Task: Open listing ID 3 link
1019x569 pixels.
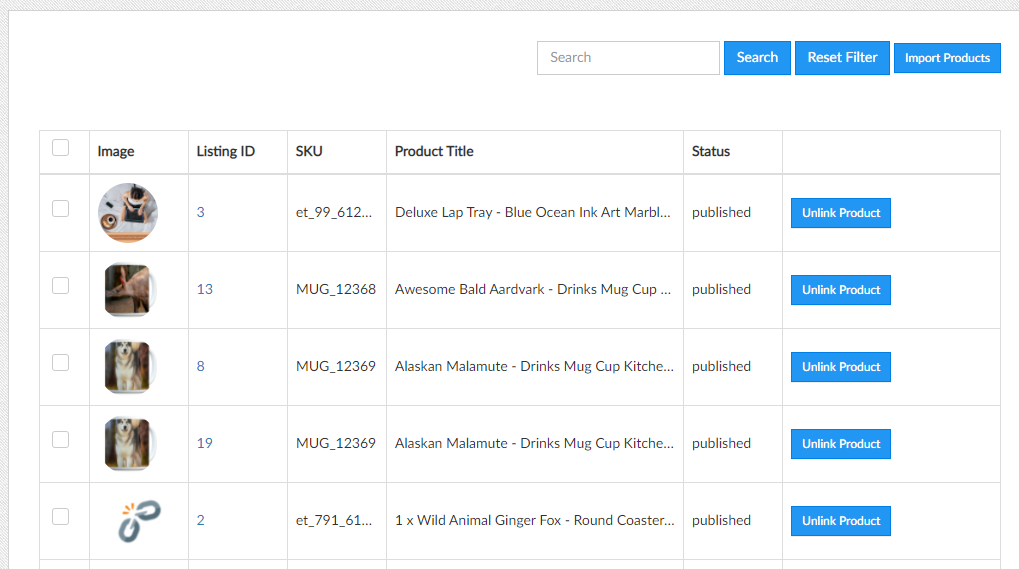Action: tap(201, 212)
